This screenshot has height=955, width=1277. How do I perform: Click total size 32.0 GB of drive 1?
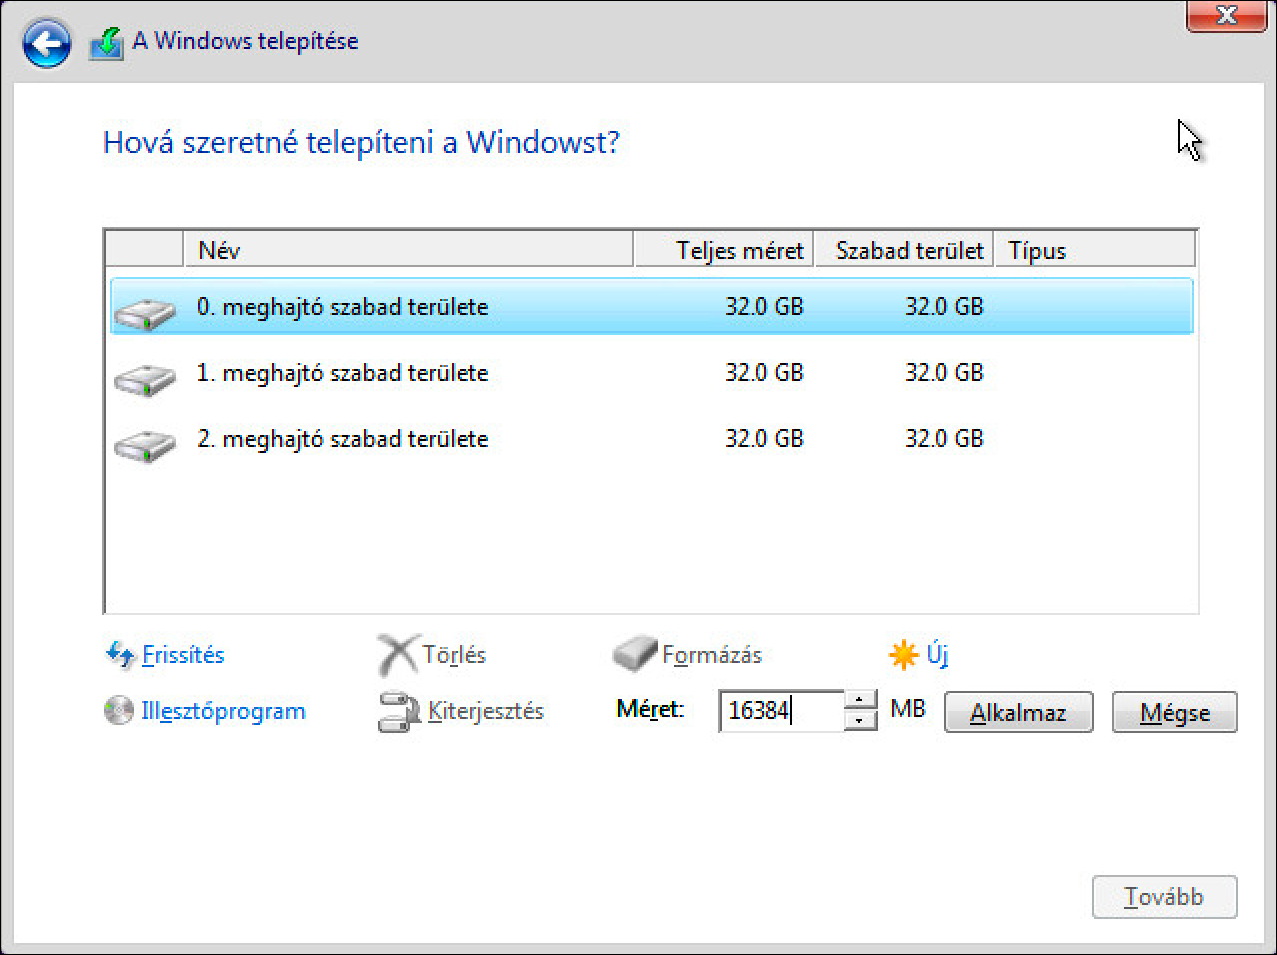click(x=764, y=373)
